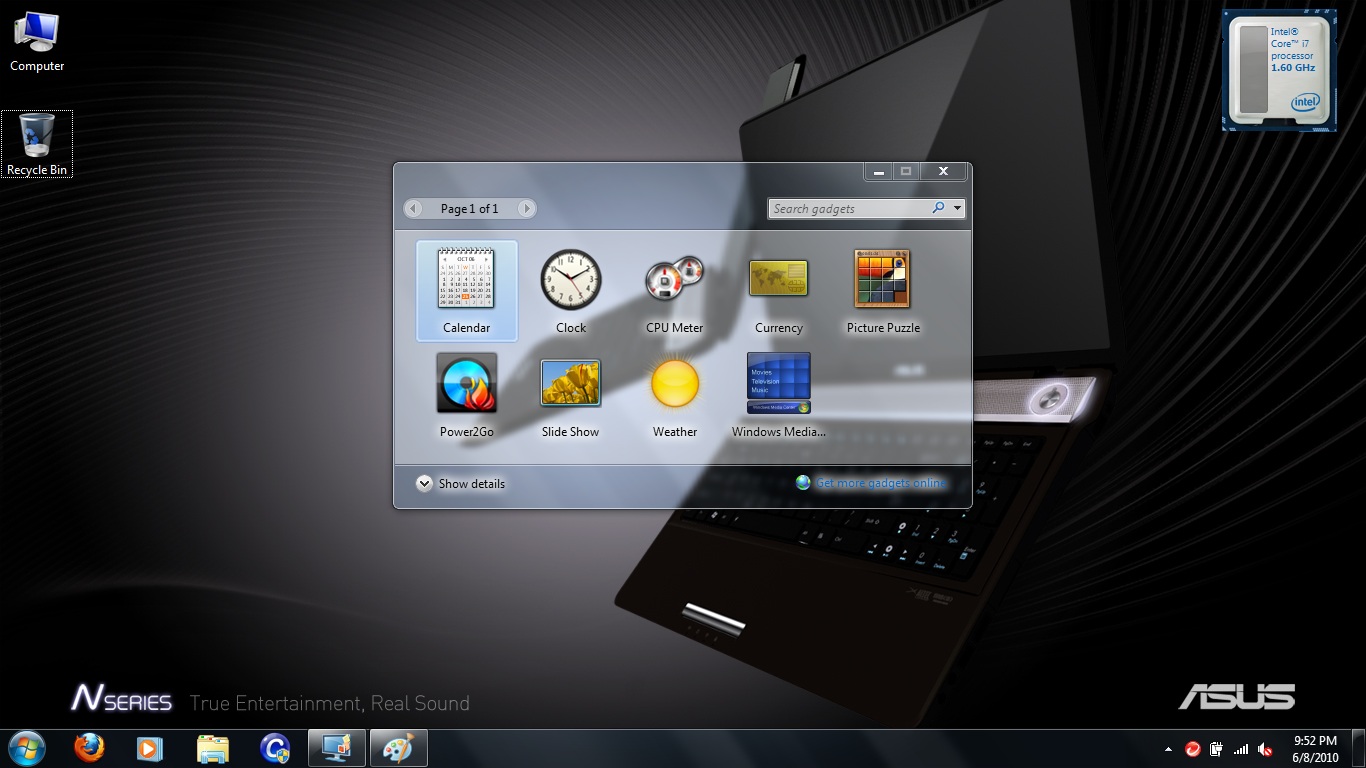This screenshot has width=1366, height=768.
Task: Click the Show desktop button
Action: (x=1358, y=749)
